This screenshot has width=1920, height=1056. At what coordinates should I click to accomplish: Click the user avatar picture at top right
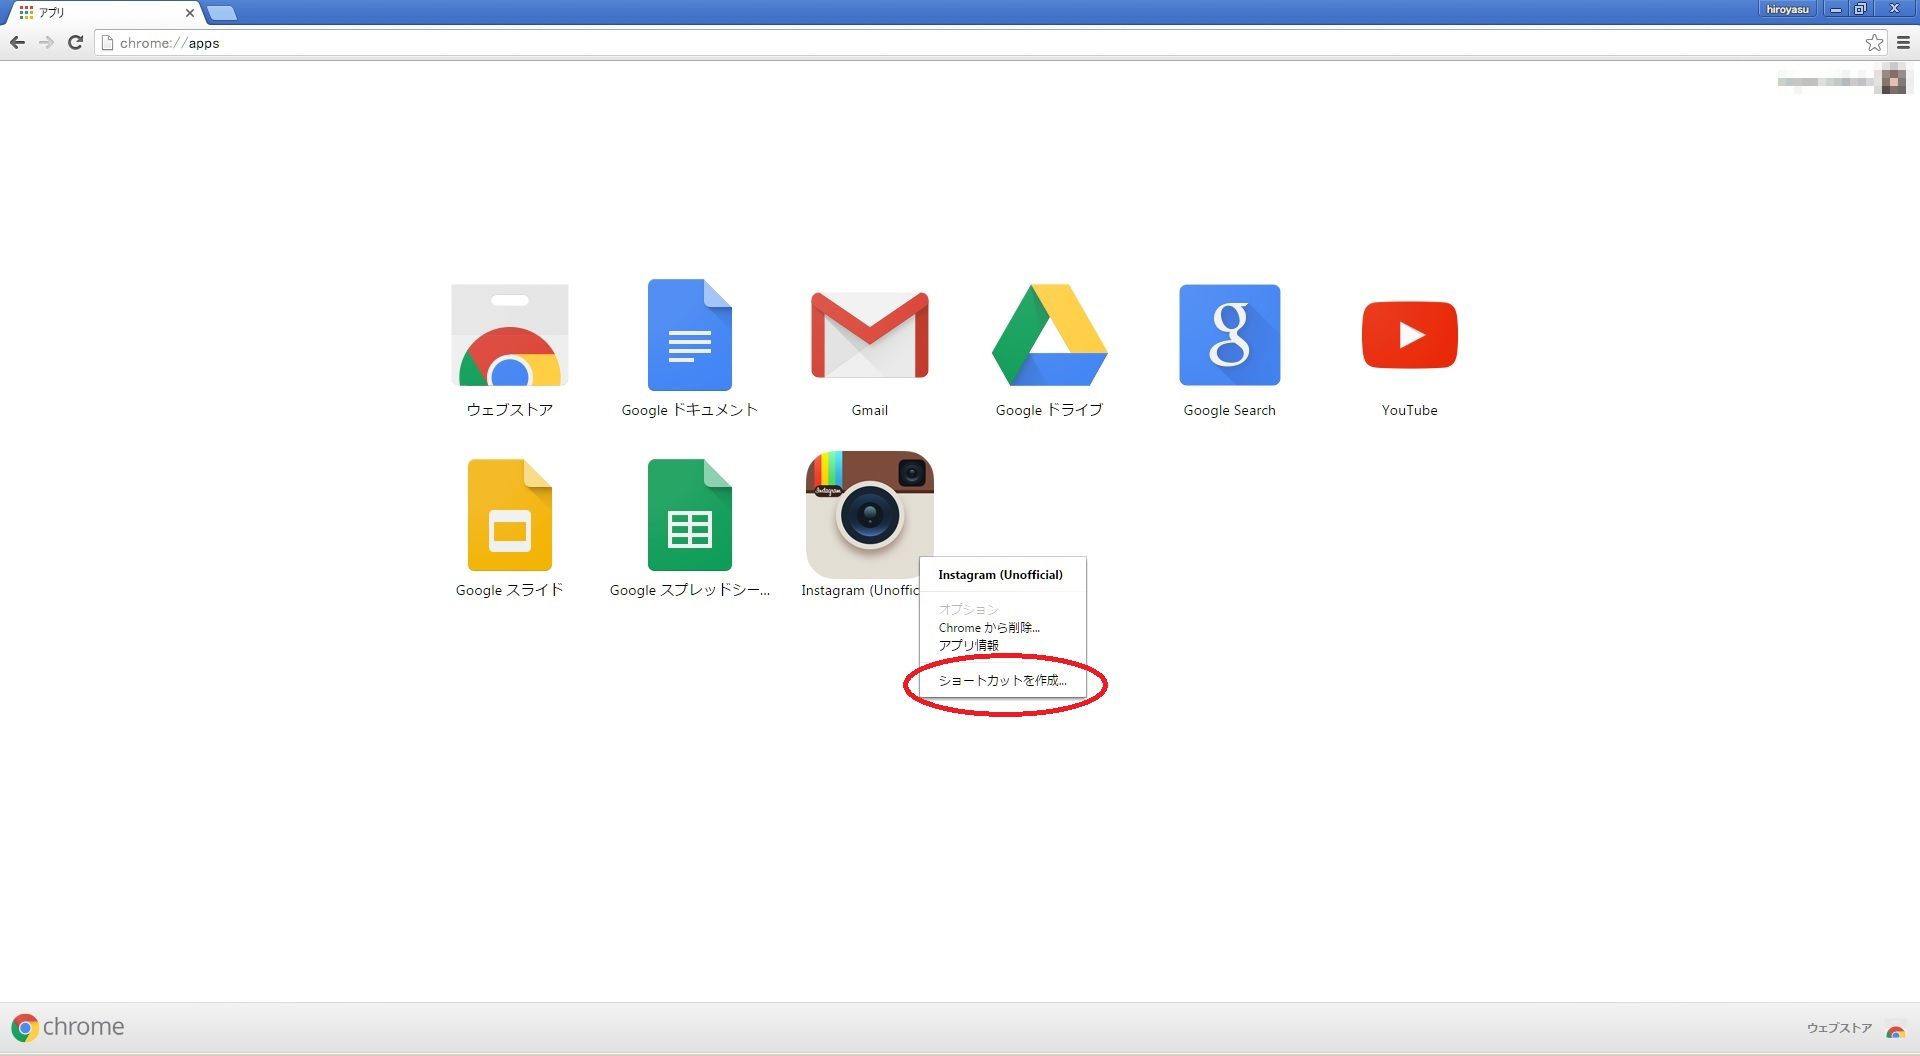pyautogui.click(x=1894, y=79)
